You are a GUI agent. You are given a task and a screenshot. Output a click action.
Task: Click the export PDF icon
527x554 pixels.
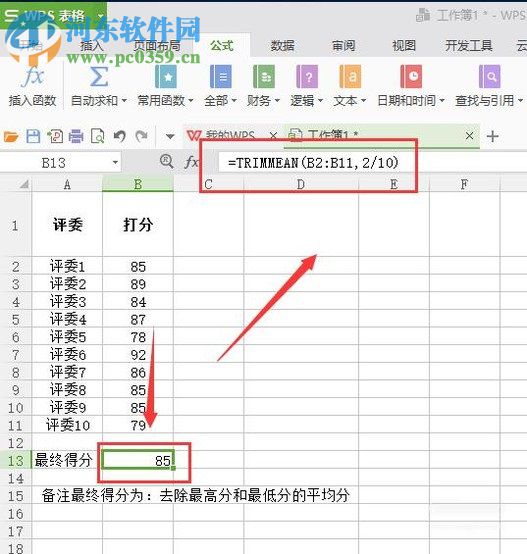[x=55, y=136]
